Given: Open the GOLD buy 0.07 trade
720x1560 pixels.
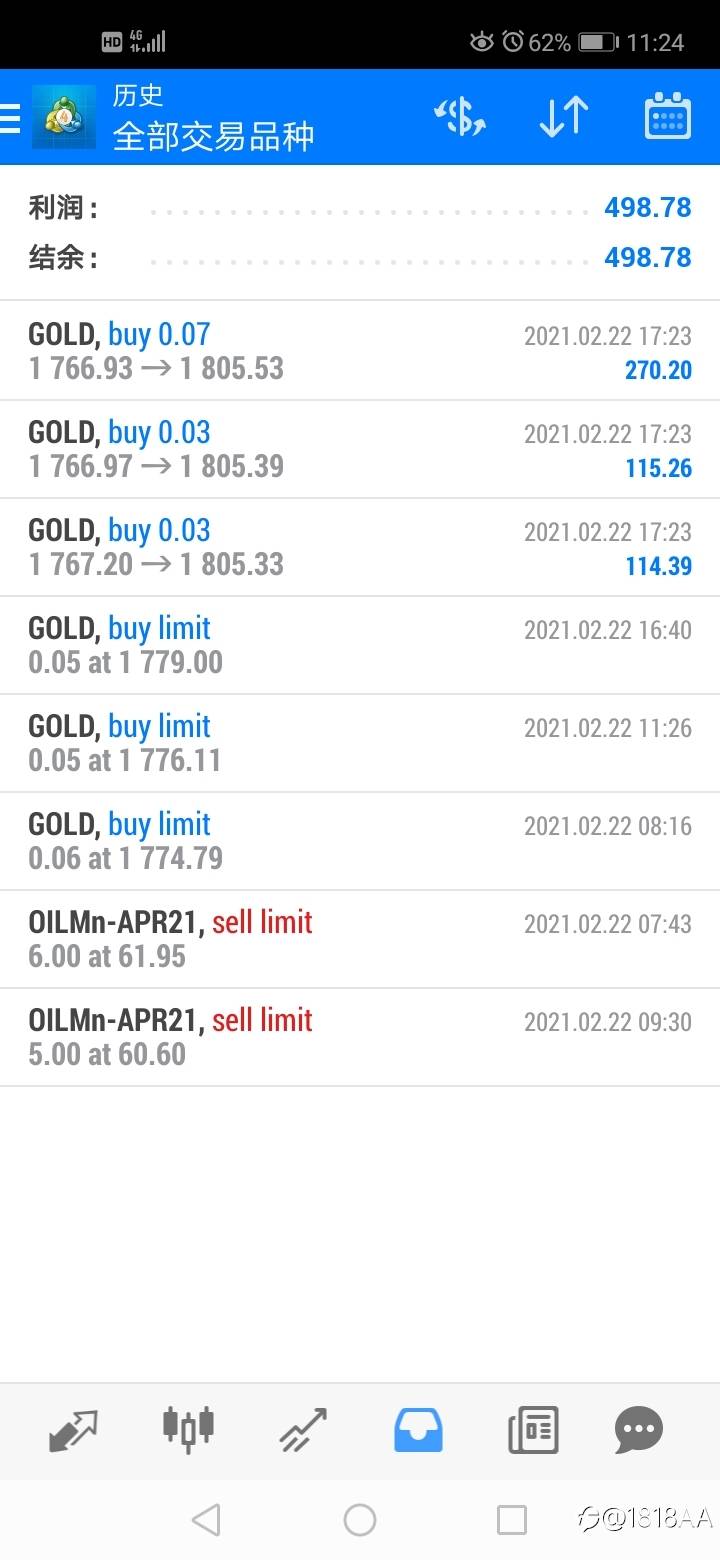Looking at the screenshot, I should coord(360,351).
